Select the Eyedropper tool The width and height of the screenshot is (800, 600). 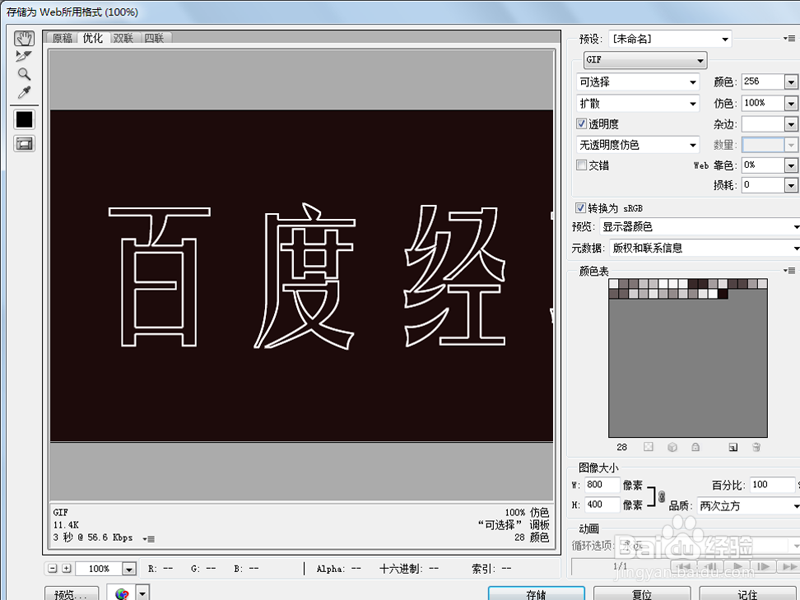tap(24, 92)
